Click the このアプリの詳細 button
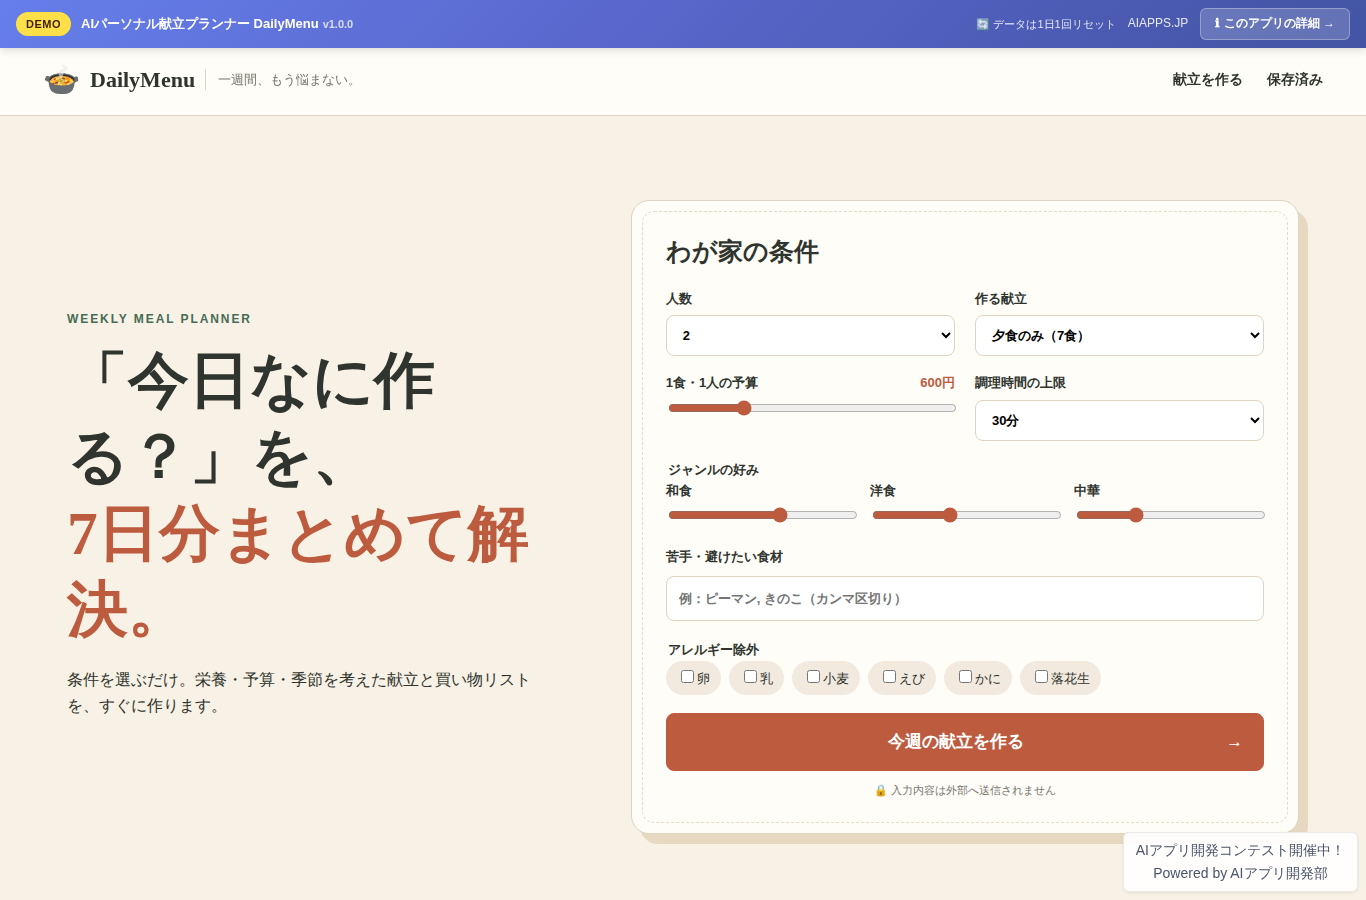The image size is (1366, 900). [1274, 24]
